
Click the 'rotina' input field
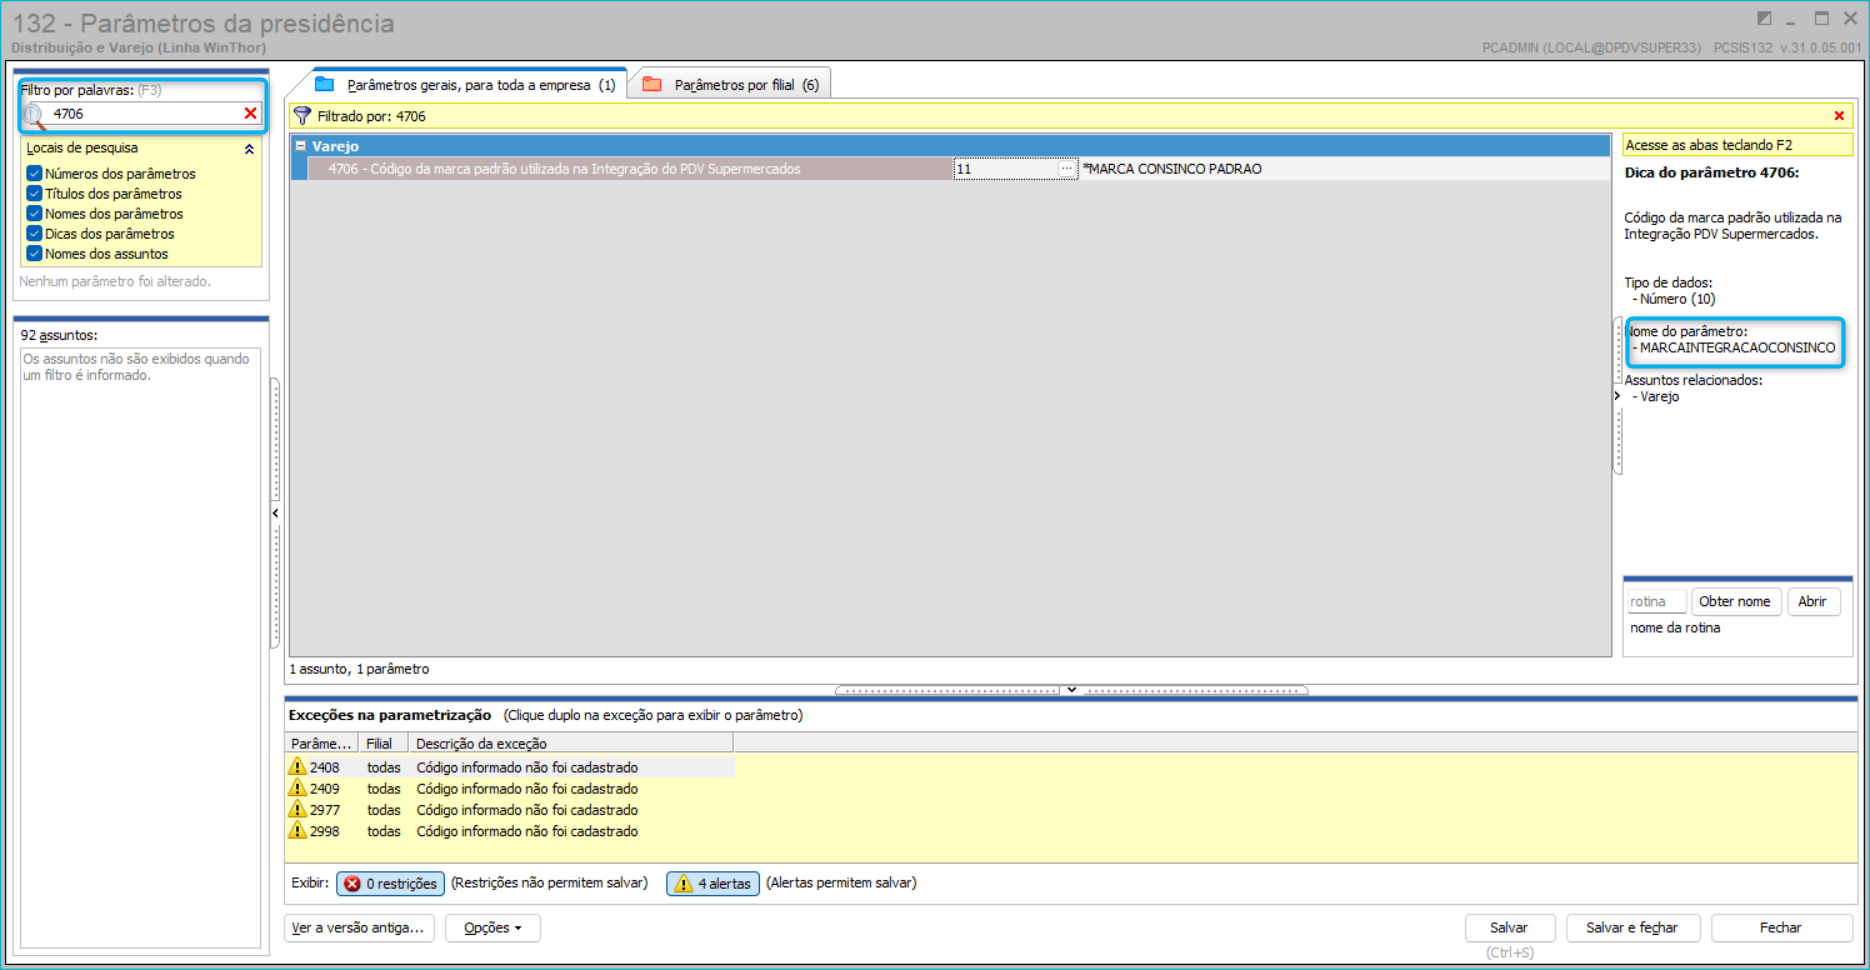tap(1656, 602)
